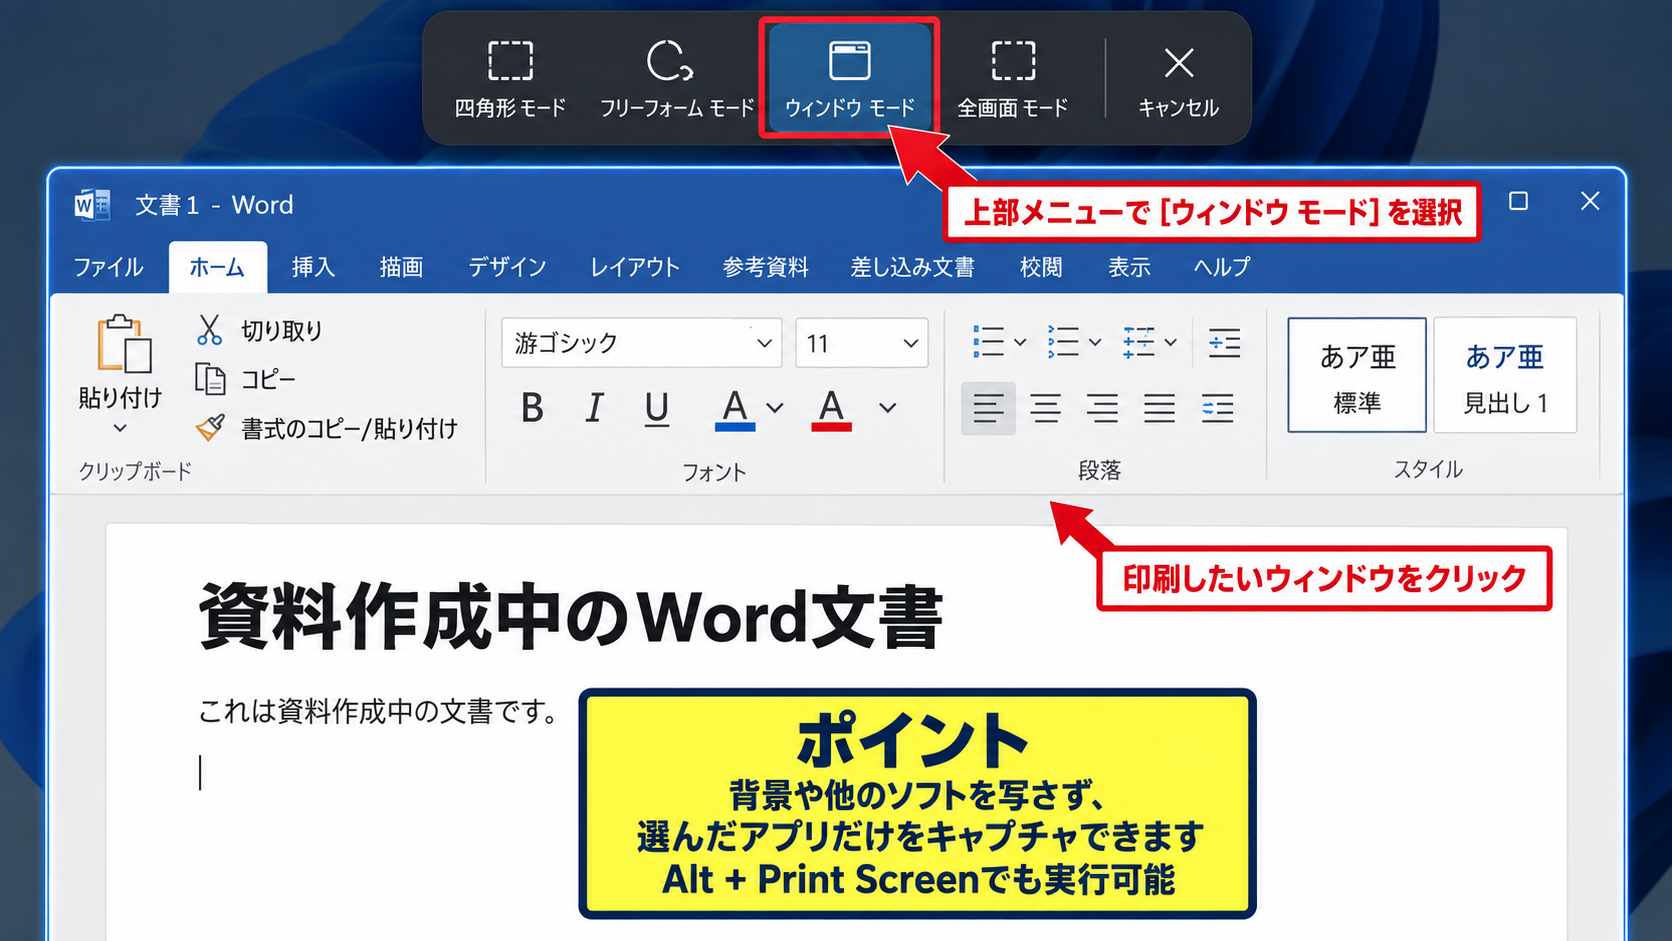Open blue A color dropdown arrow
Image resolution: width=1672 pixels, height=941 pixels.
pos(775,408)
